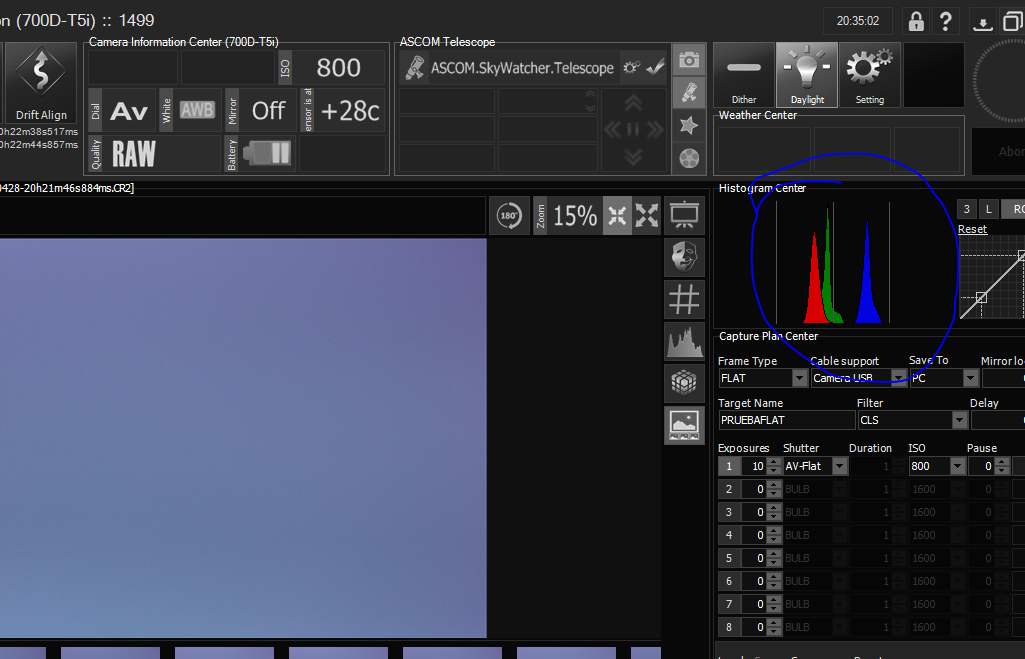The width and height of the screenshot is (1025, 659).
Task: Click the sensor temperature +28c readout
Action: (343, 110)
